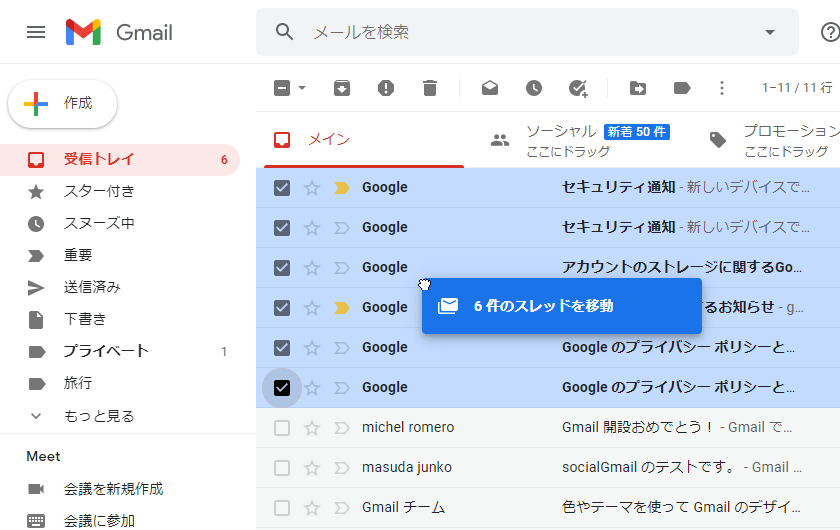This screenshot has height=530, width=840.
Task: Mark selected messages as read
Action: 490,88
